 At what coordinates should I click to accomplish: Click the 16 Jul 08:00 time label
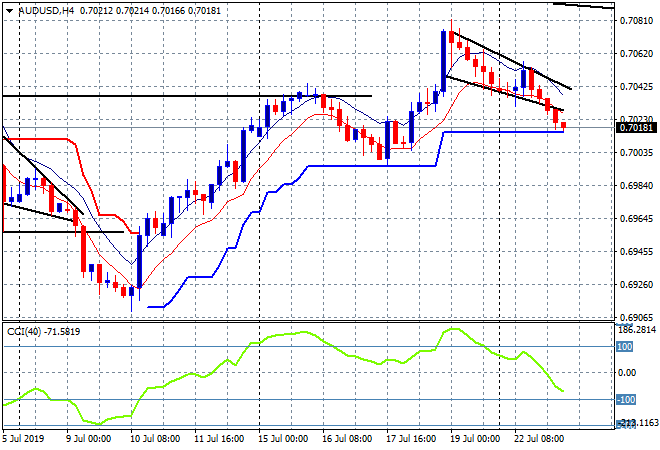(x=347, y=439)
